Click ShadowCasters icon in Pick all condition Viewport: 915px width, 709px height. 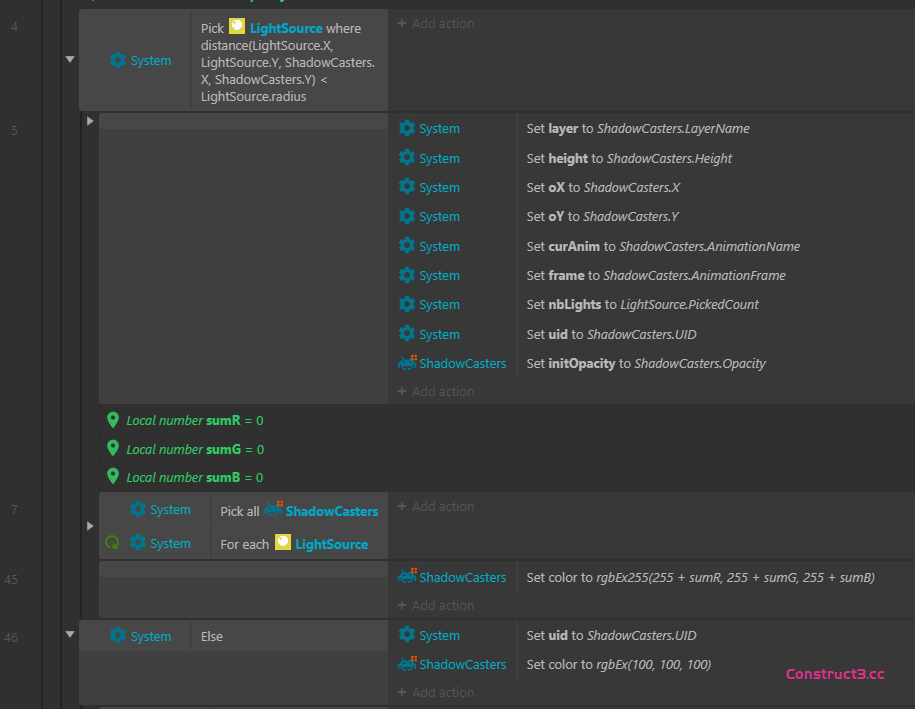273,510
